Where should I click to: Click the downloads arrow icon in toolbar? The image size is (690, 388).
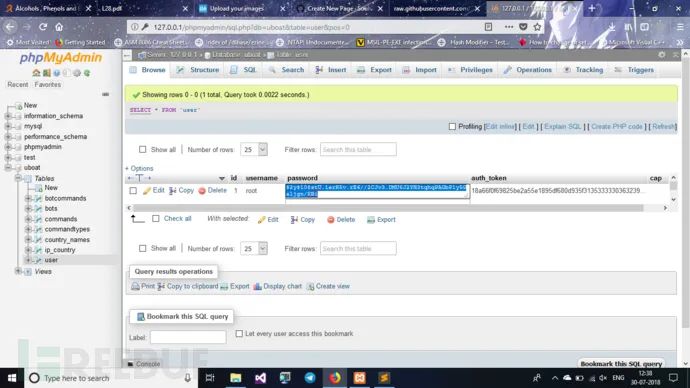tap(612, 27)
